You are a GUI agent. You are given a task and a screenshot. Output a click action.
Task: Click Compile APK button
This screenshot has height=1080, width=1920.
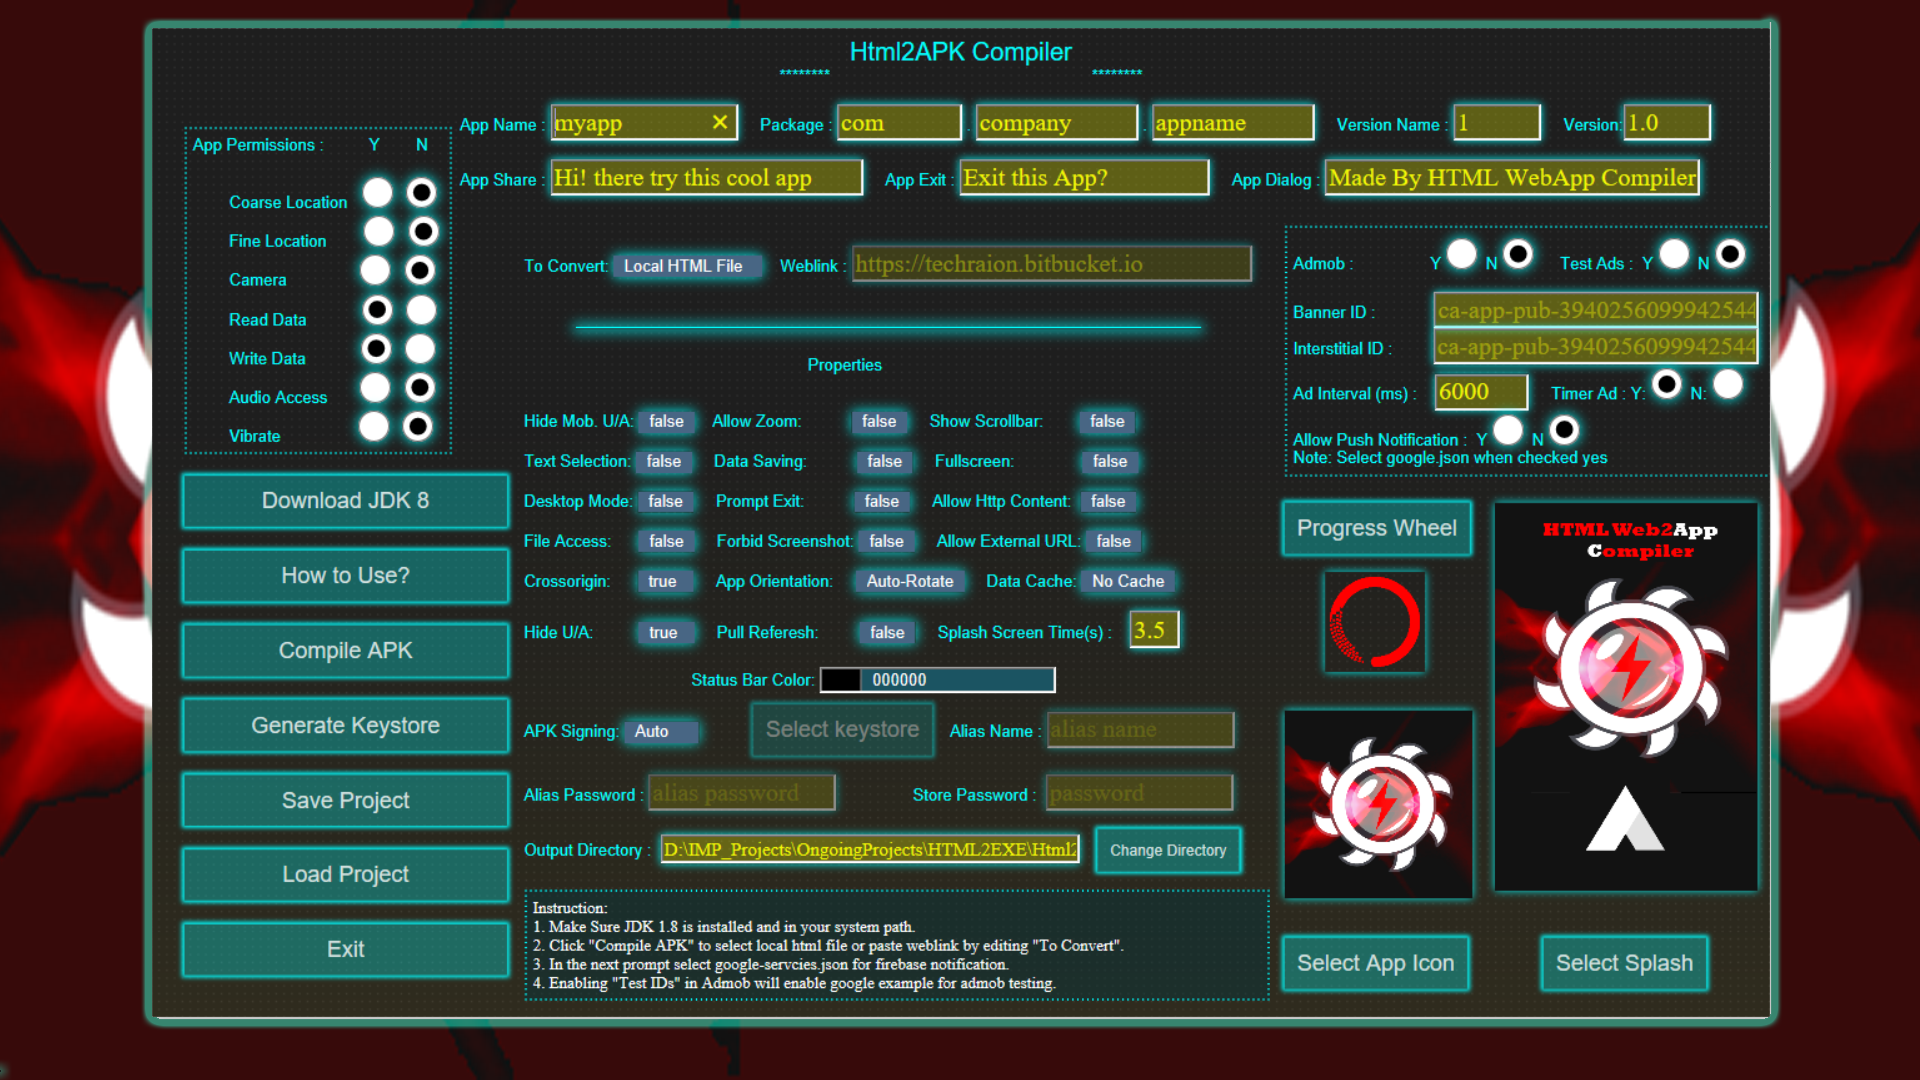pos(347,649)
